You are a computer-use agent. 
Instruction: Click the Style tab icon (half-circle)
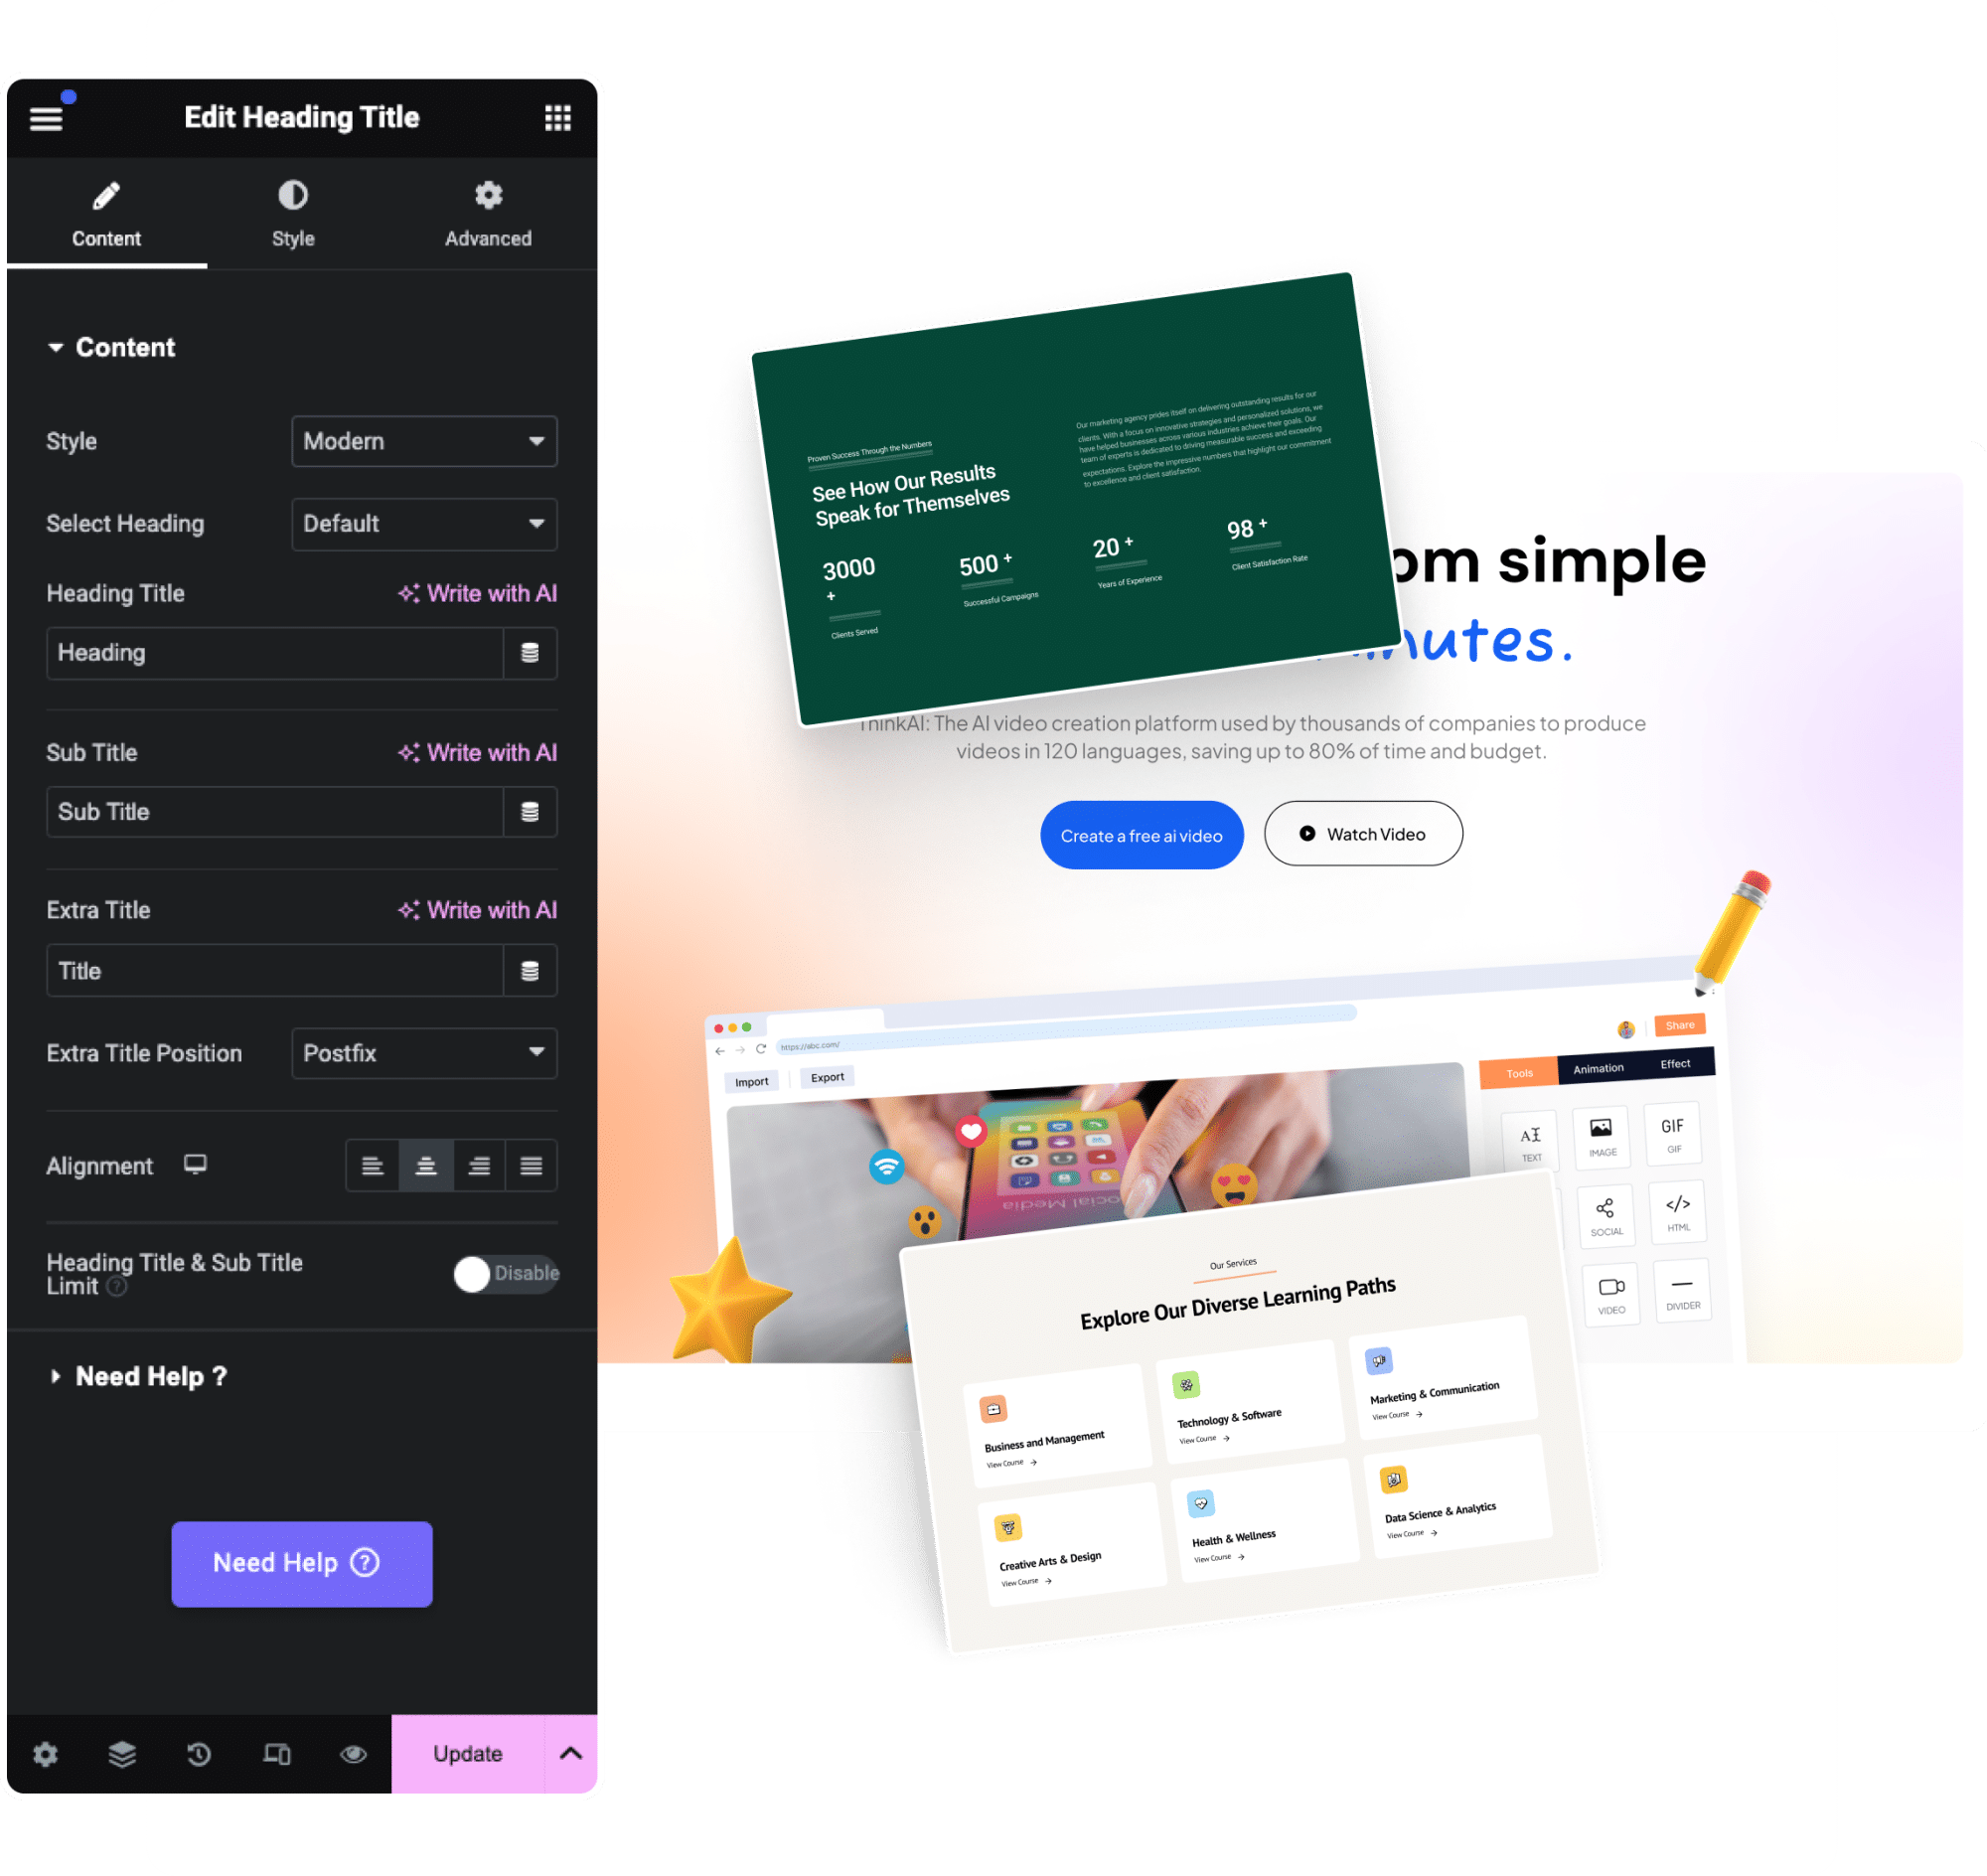[x=291, y=196]
